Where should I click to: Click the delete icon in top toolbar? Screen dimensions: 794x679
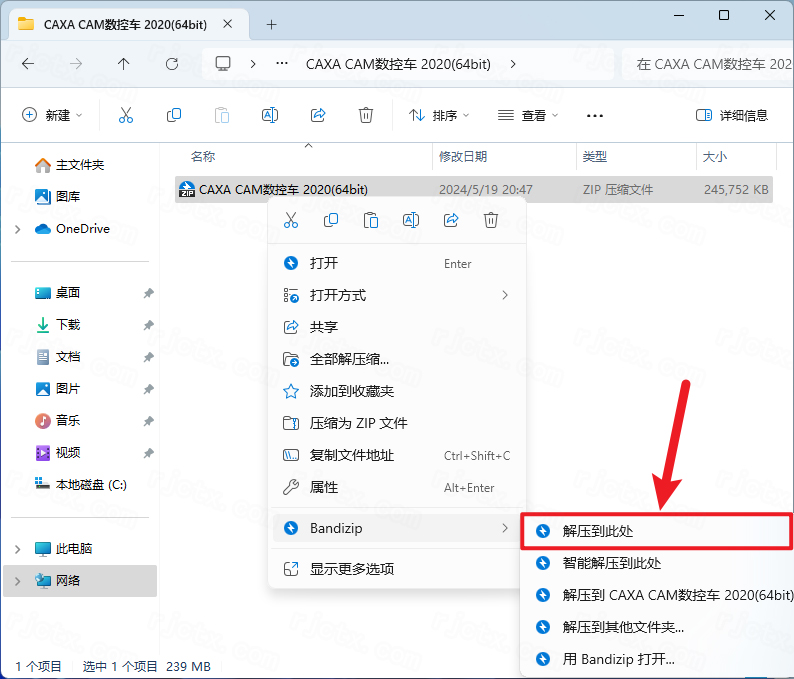(366, 115)
